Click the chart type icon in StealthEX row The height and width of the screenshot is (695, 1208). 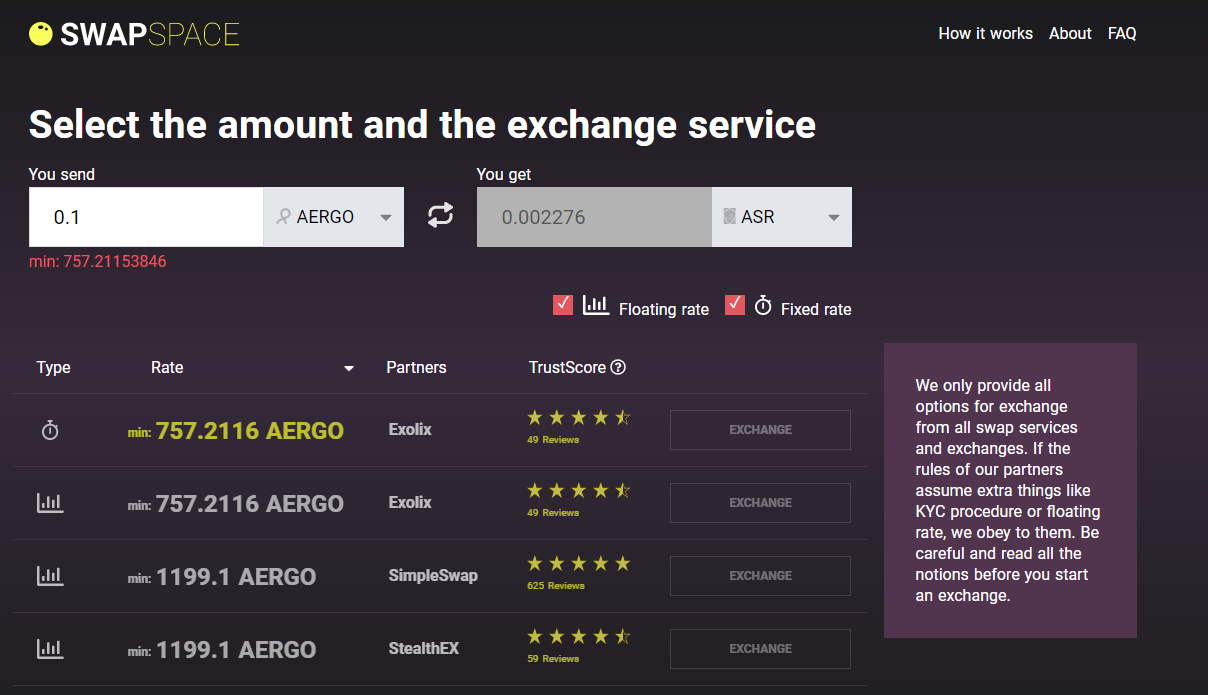50,649
